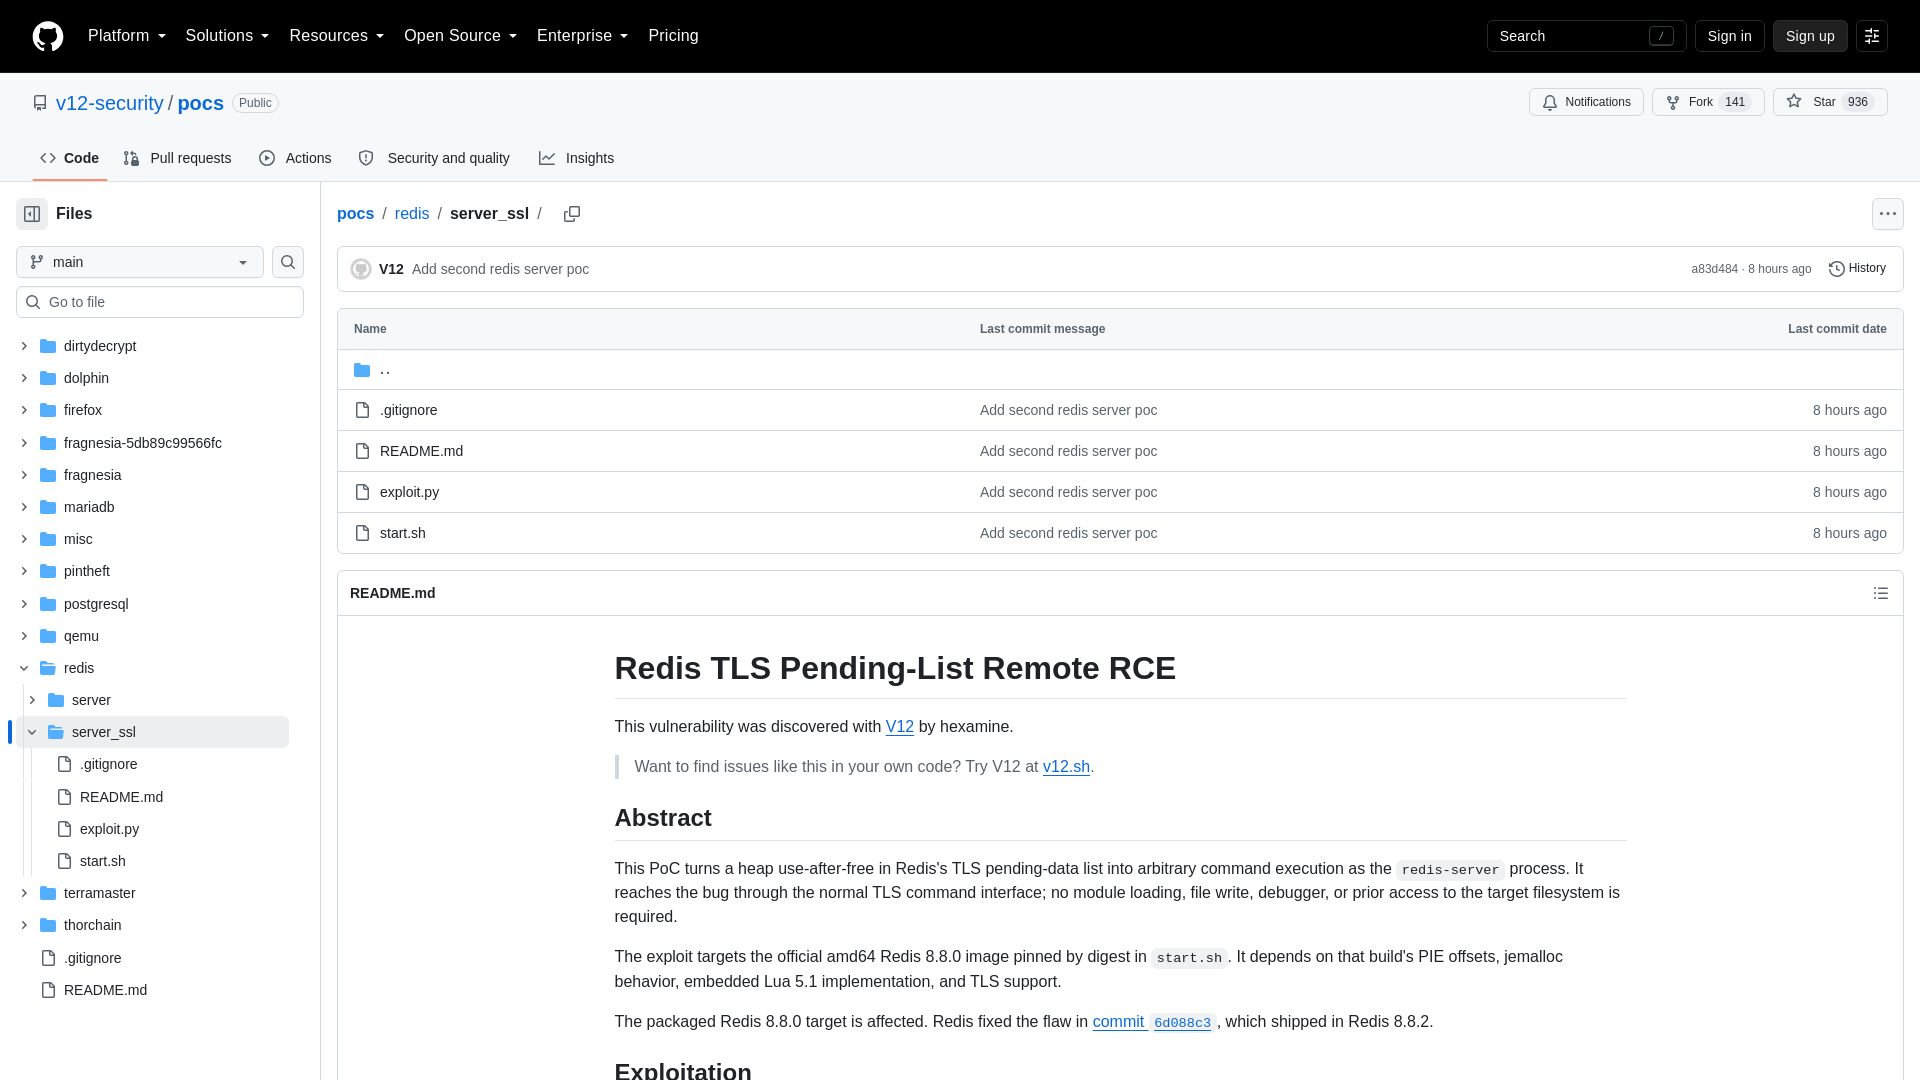
Task: Star the pocs repository
Action: point(1830,102)
